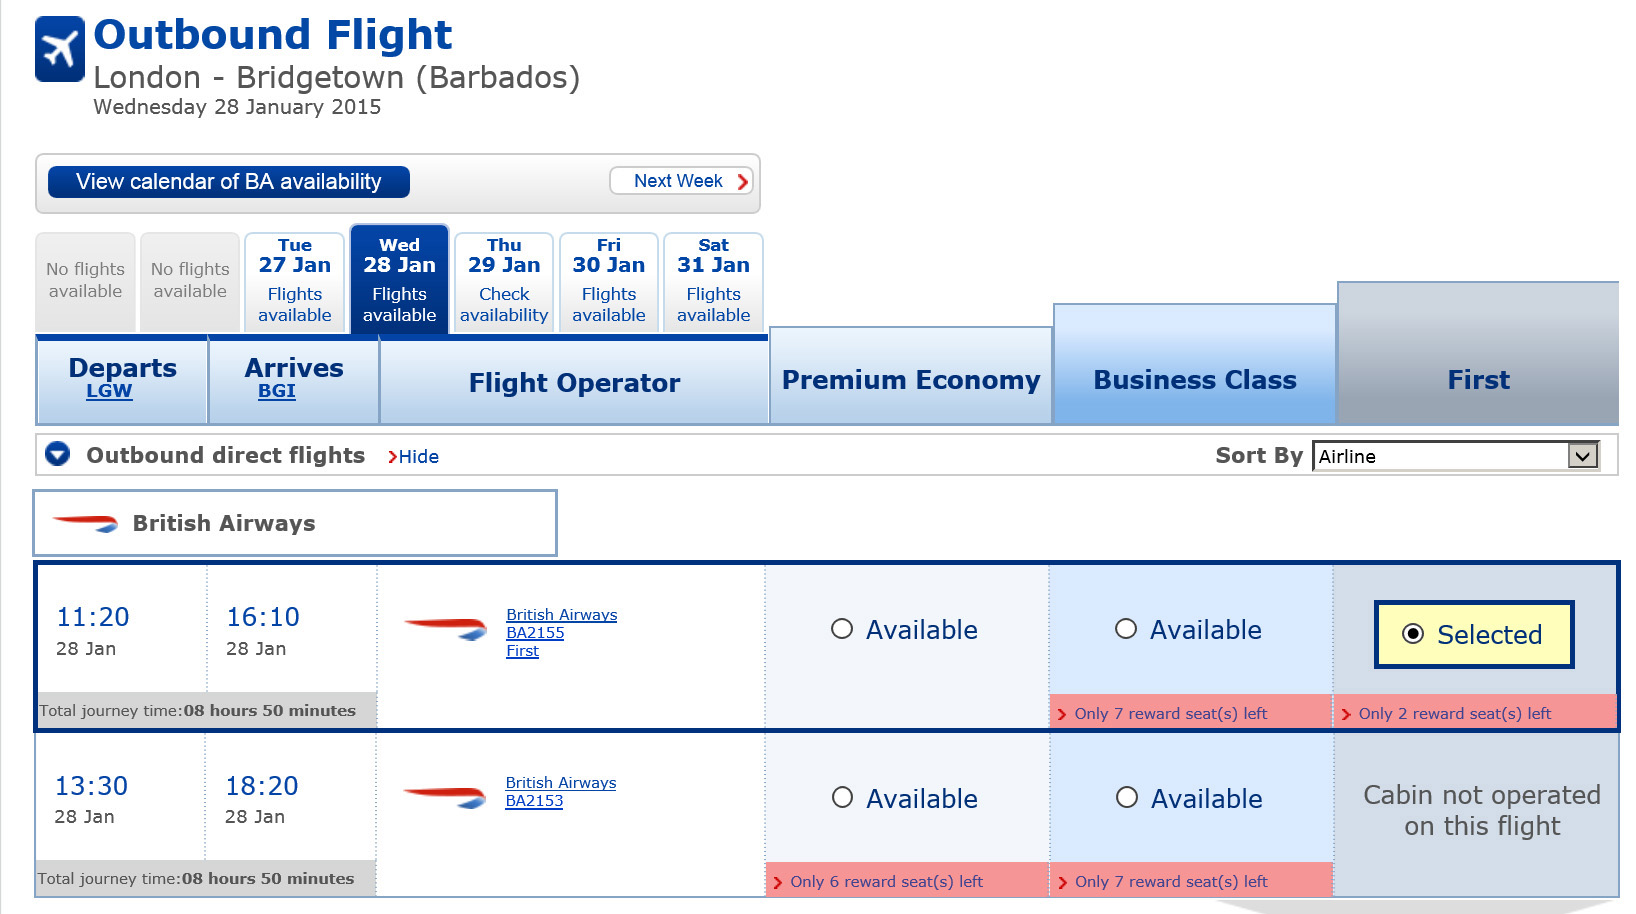This screenshot has height=914, width=1636.
Task: Click the red arrow on Next Week
Action: click(742, 181)
